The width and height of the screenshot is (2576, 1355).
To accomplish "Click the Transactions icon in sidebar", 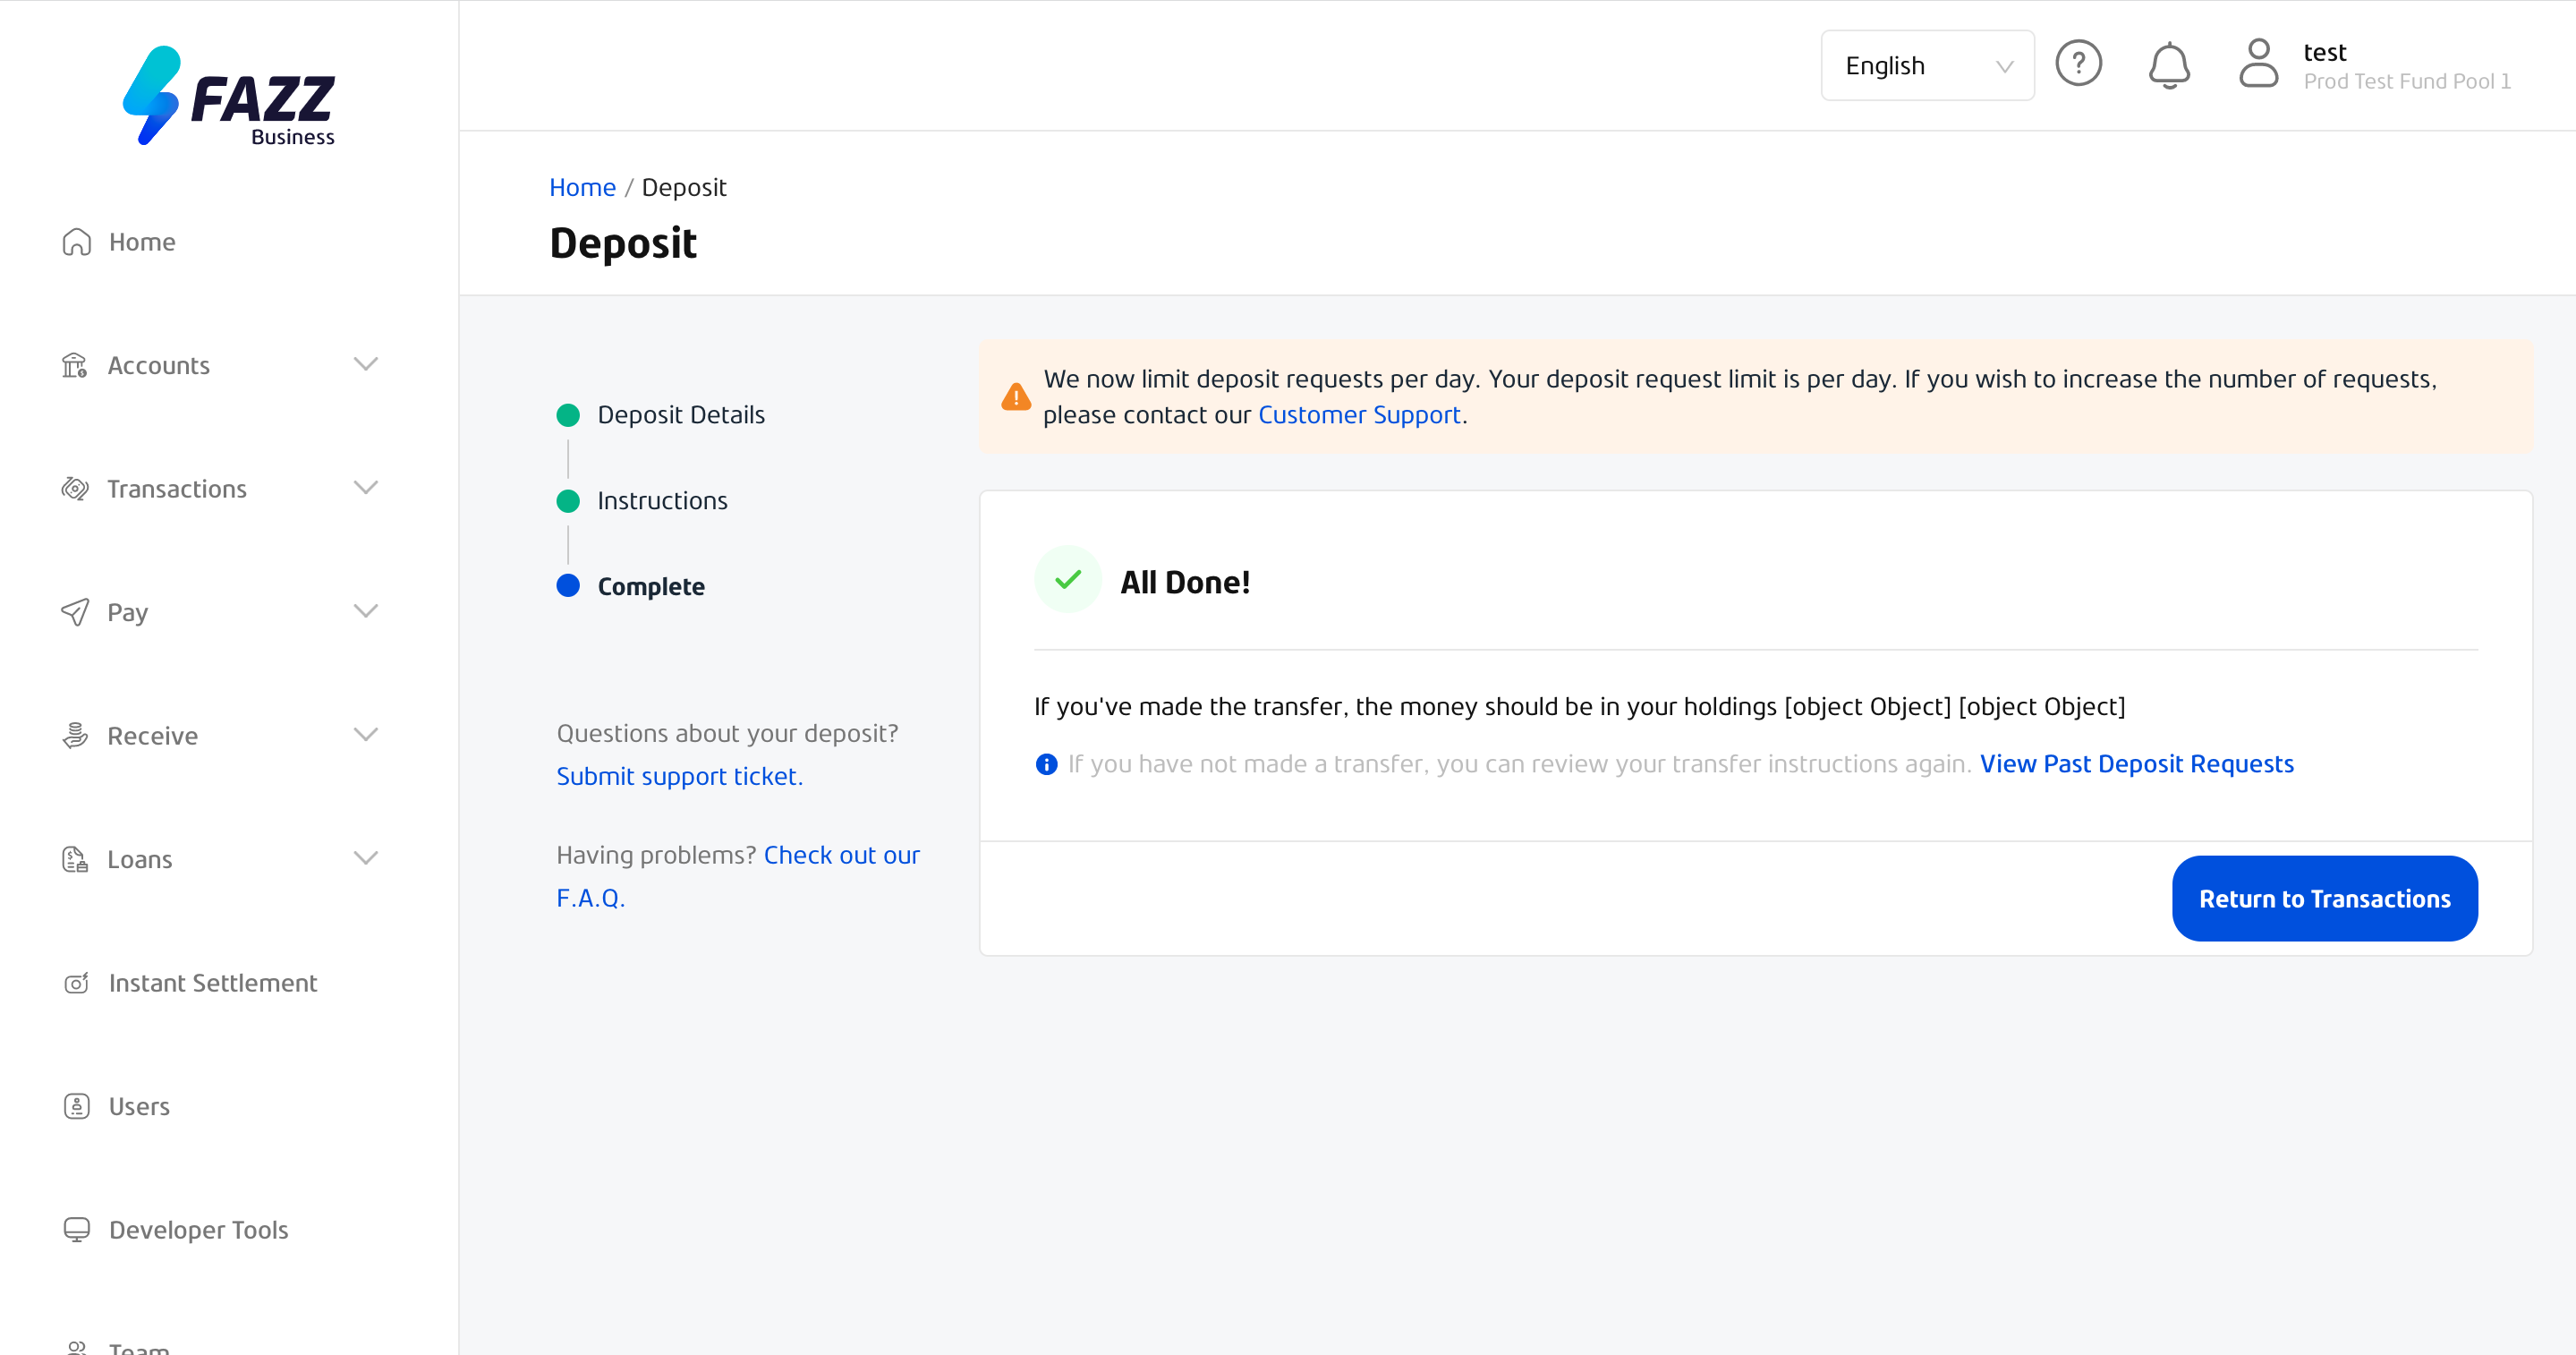I will [75, 489].
